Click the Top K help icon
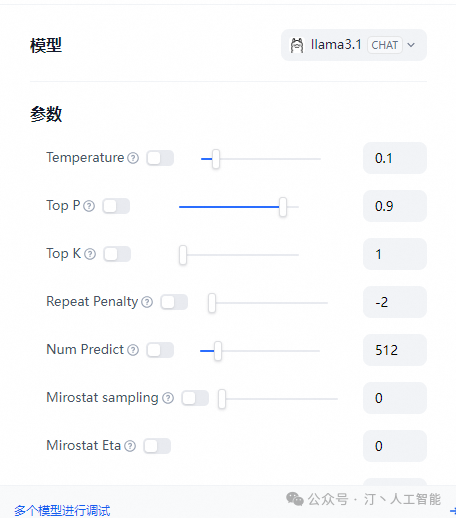 point(90,254)
